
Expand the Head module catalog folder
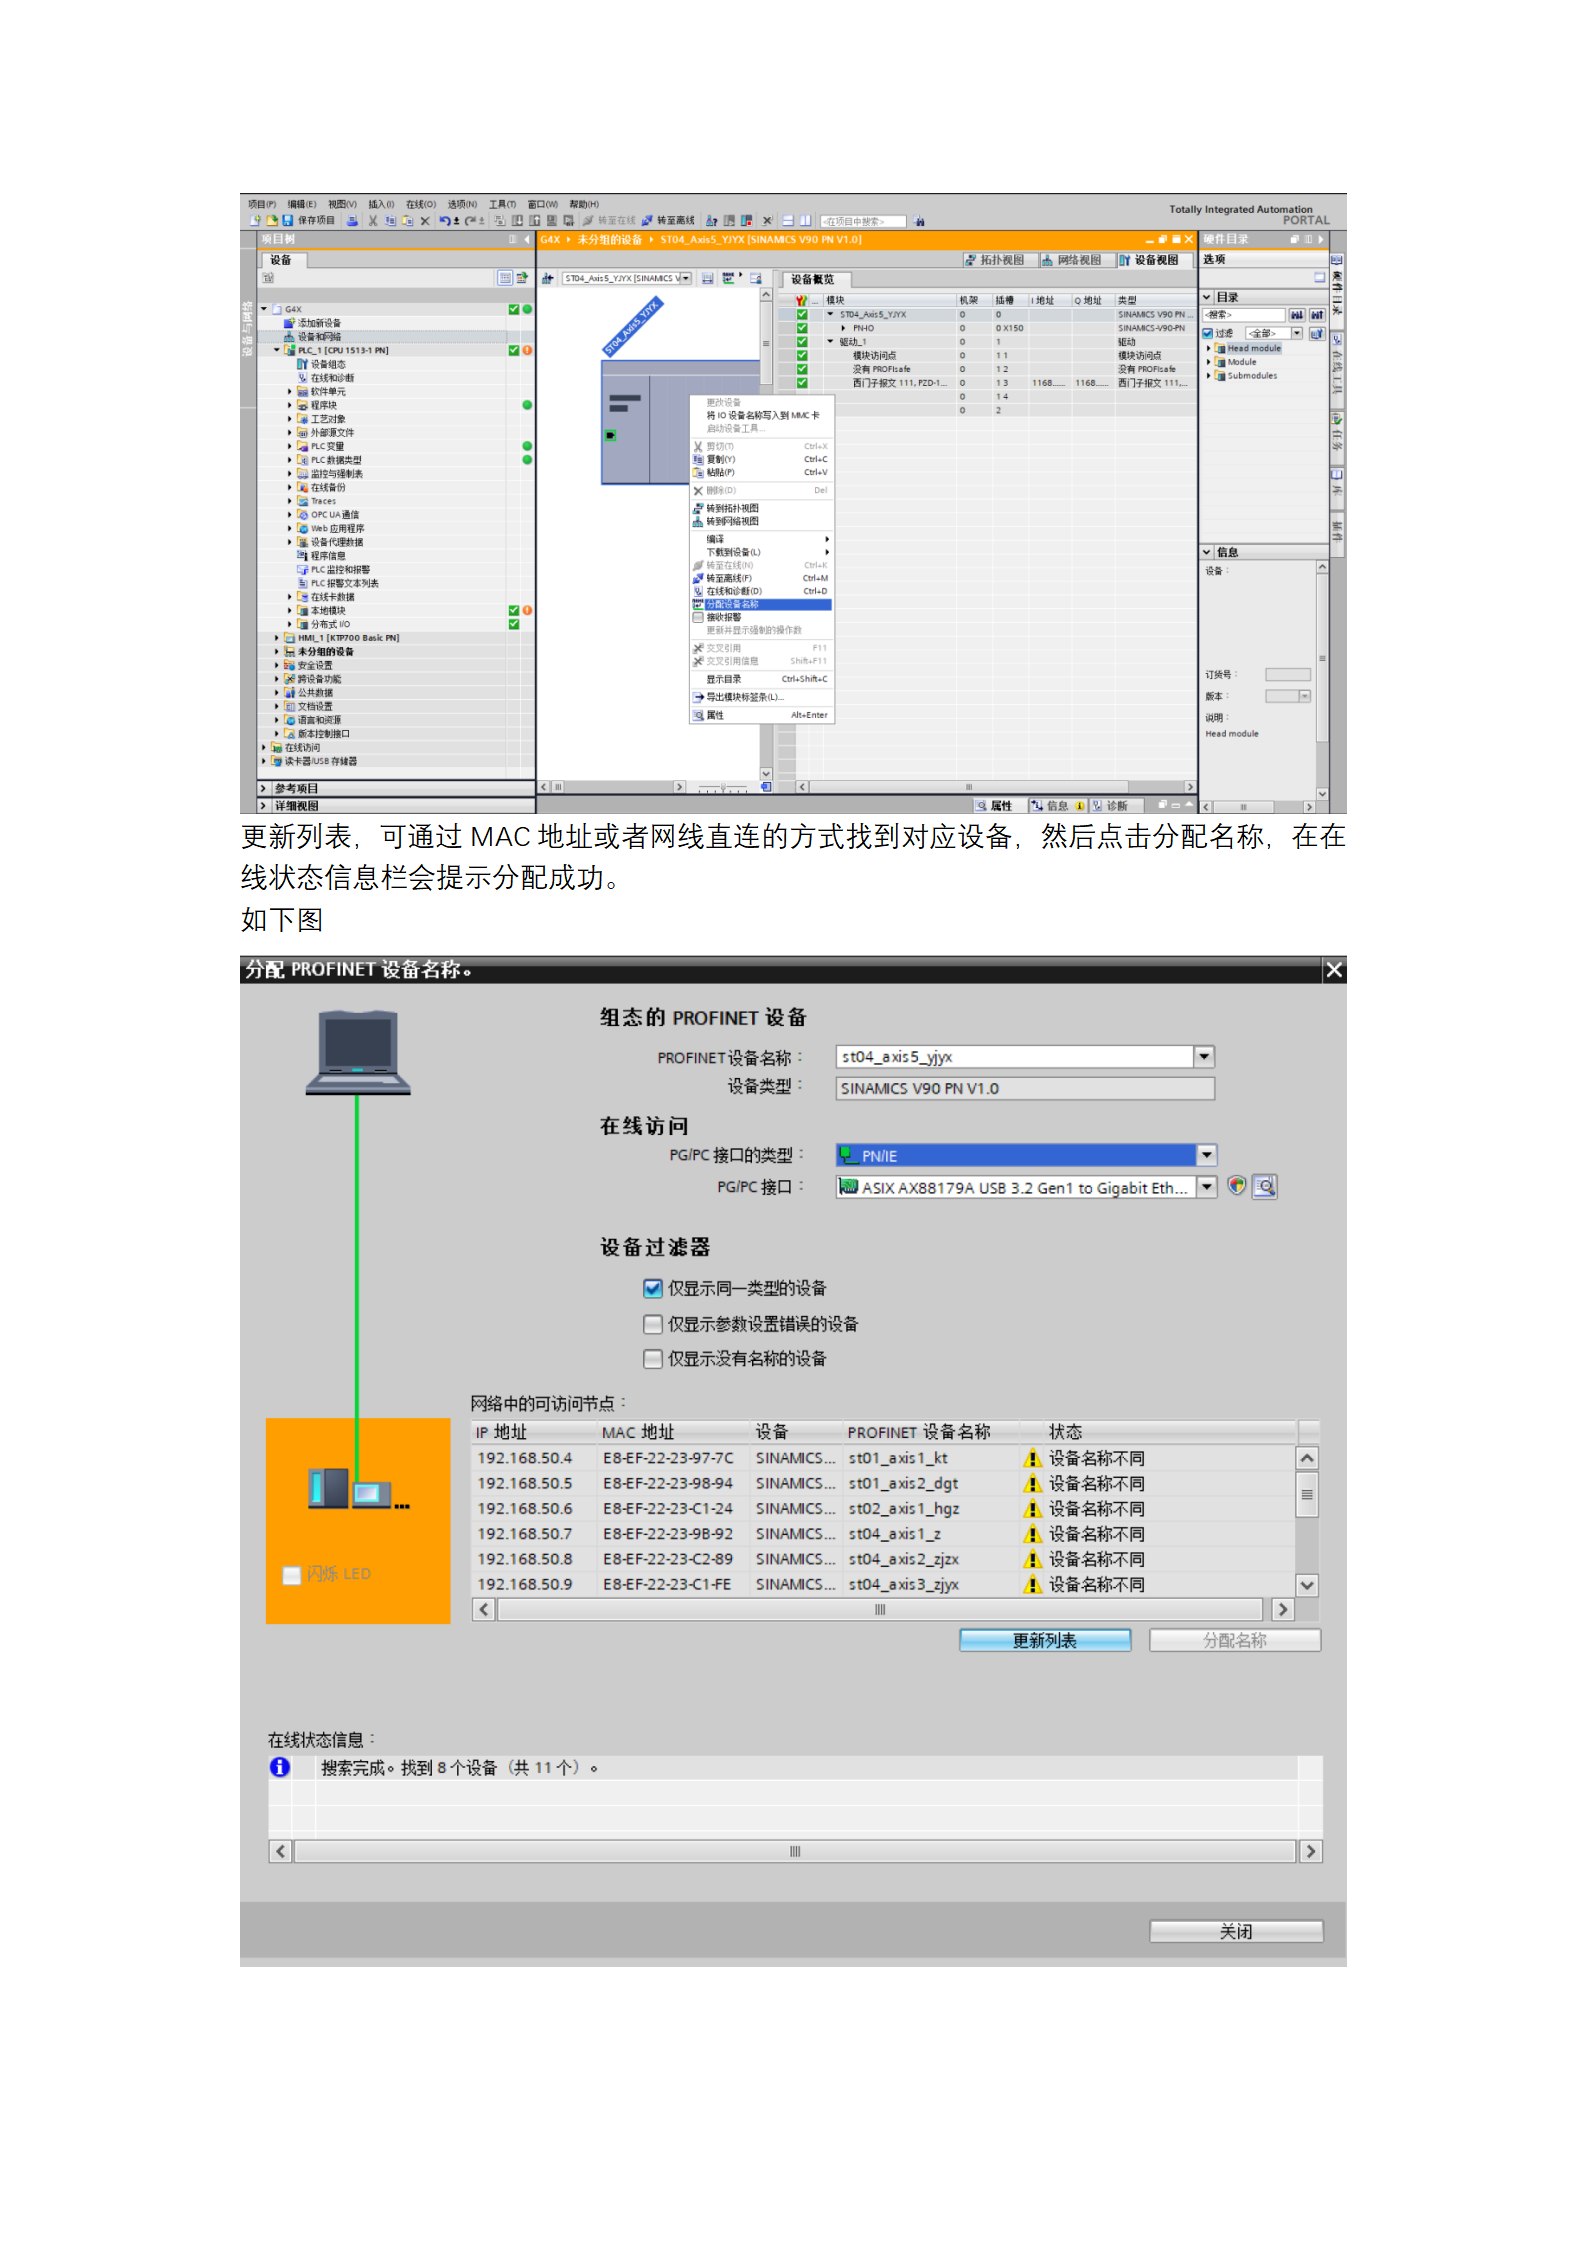coord(1208,348)
